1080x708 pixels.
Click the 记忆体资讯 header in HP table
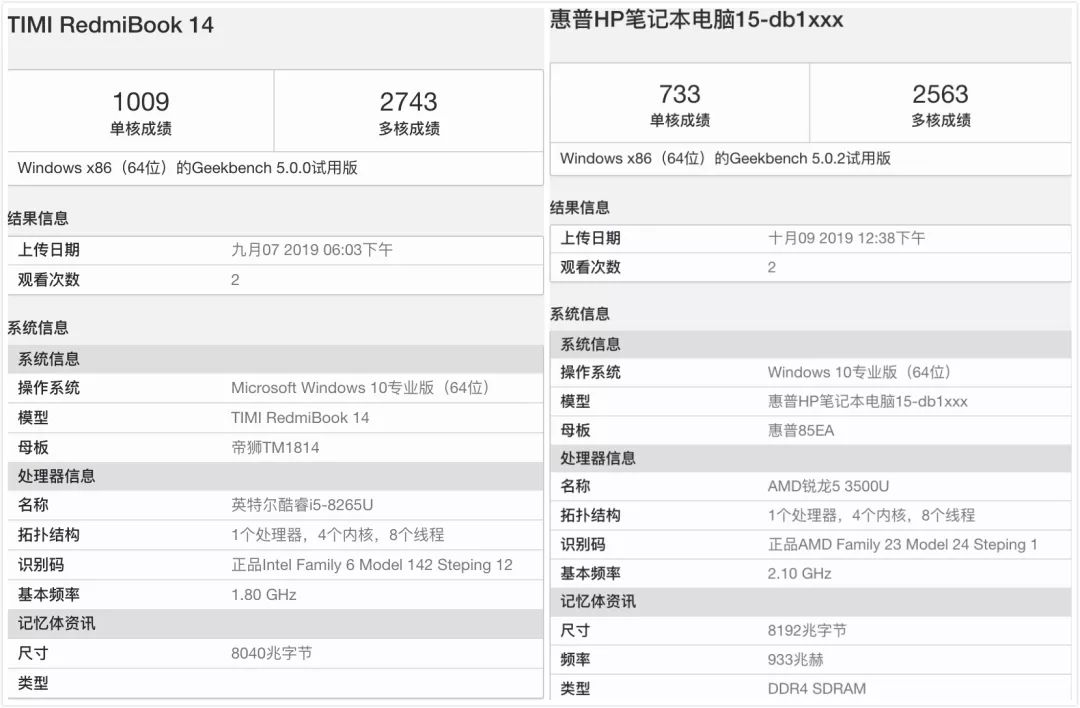tap(598, 601)
